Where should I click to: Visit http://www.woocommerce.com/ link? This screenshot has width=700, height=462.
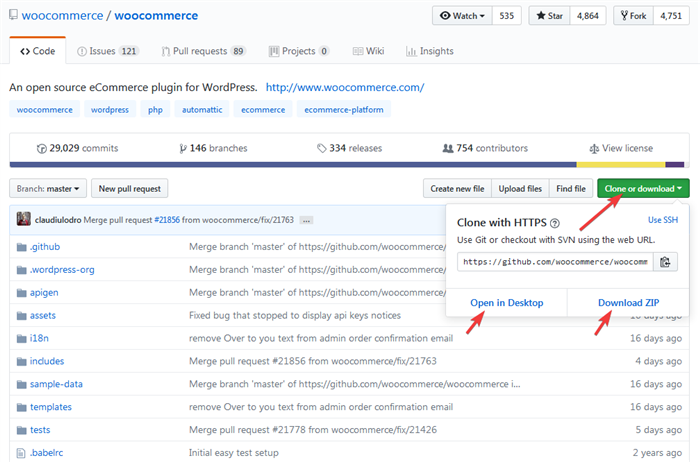(x=345, y=87)
